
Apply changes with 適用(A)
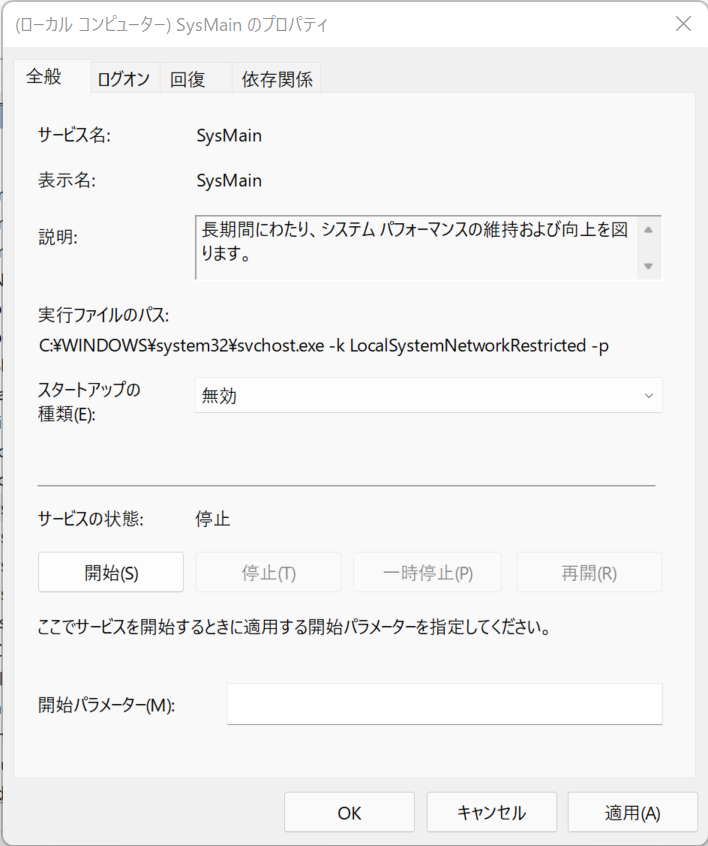(x=632, y=813)
